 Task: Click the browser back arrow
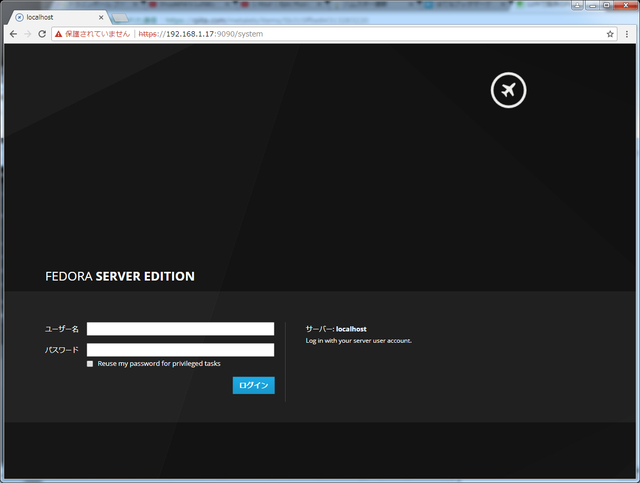(x=13, y=34)
